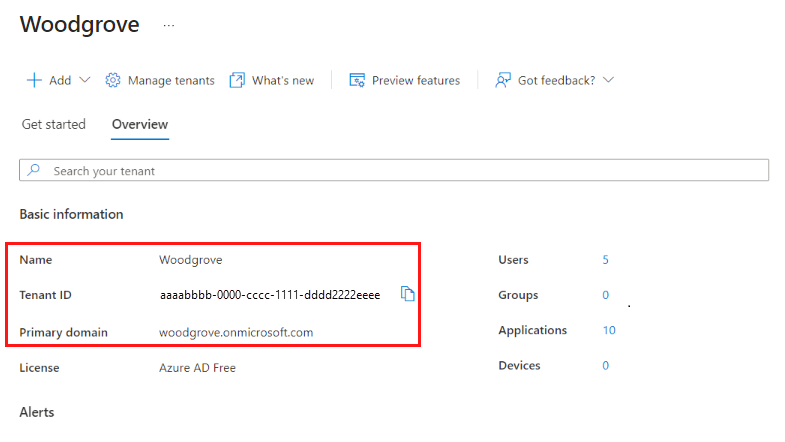Click the Manage tenants button label

(x=170, y=80)
